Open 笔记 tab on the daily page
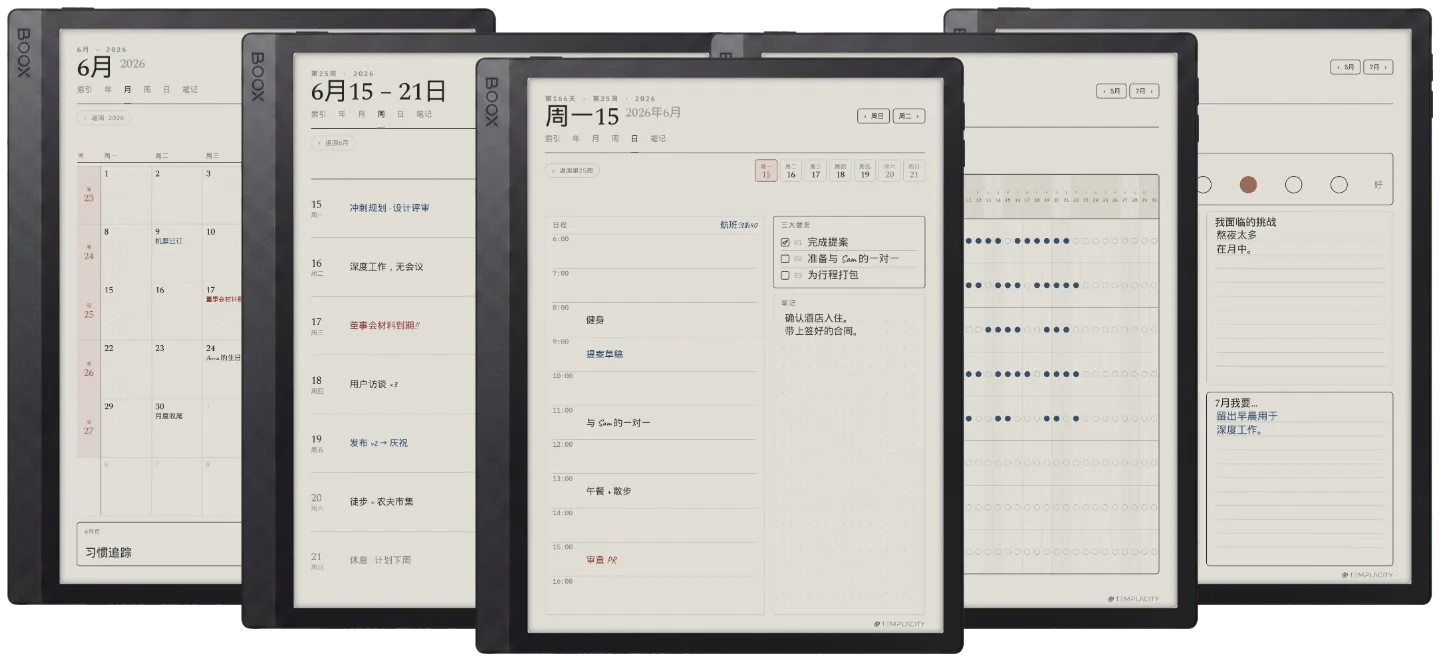Screen dimensions: 1440x661 tap(658, 138)
